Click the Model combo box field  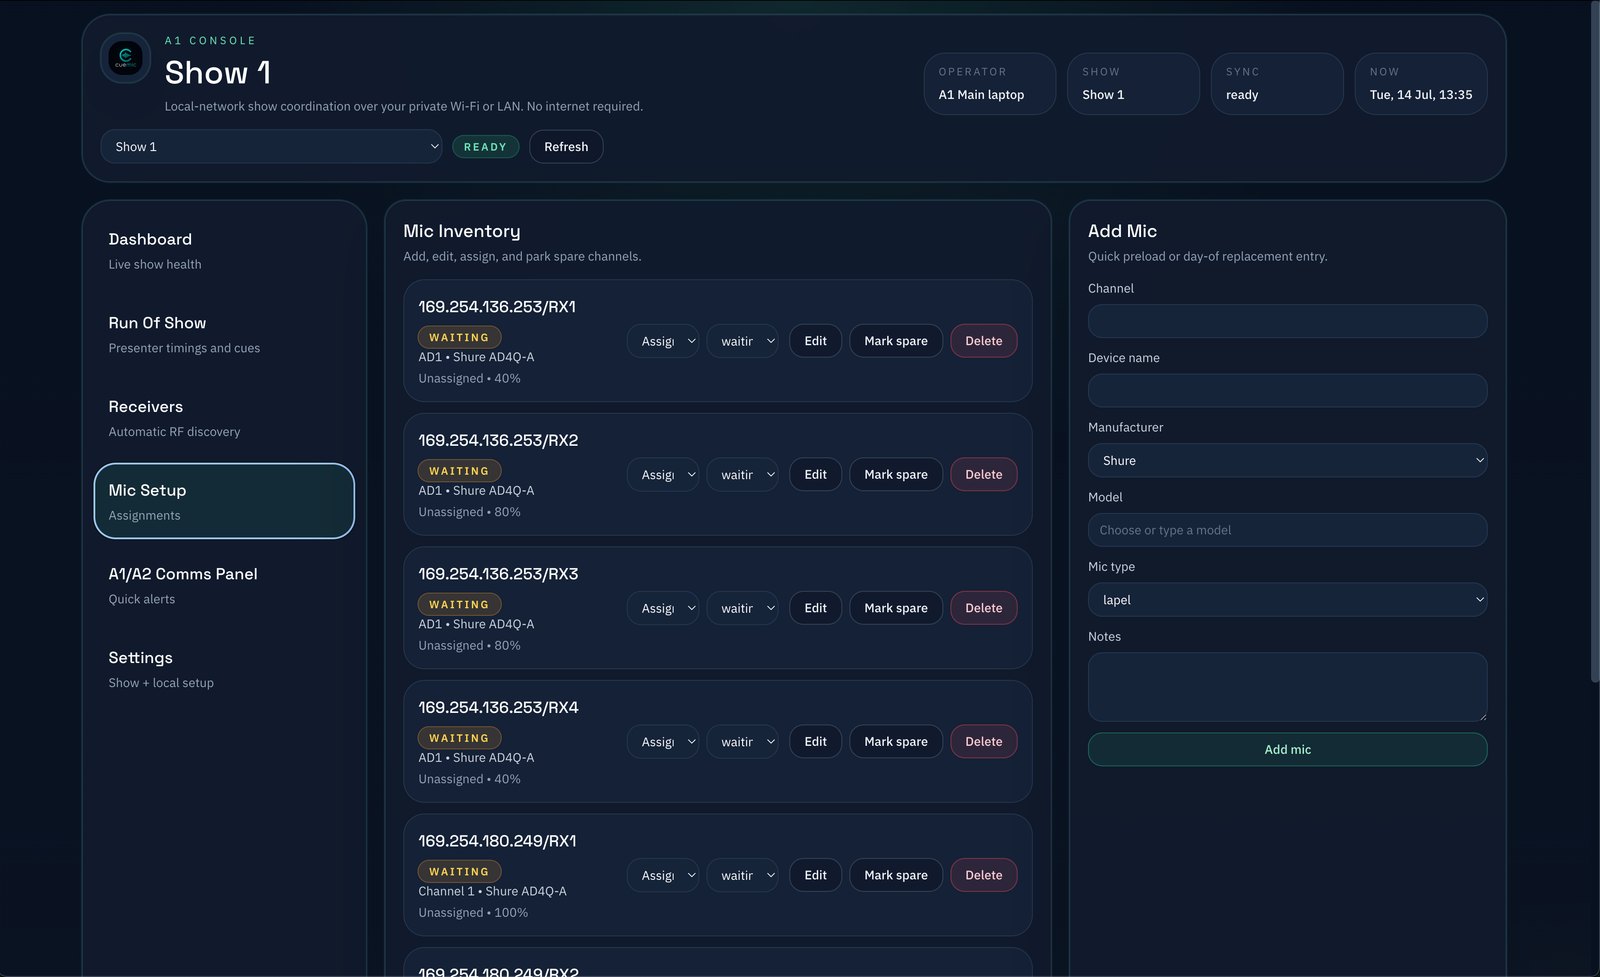pos(1287,530)
